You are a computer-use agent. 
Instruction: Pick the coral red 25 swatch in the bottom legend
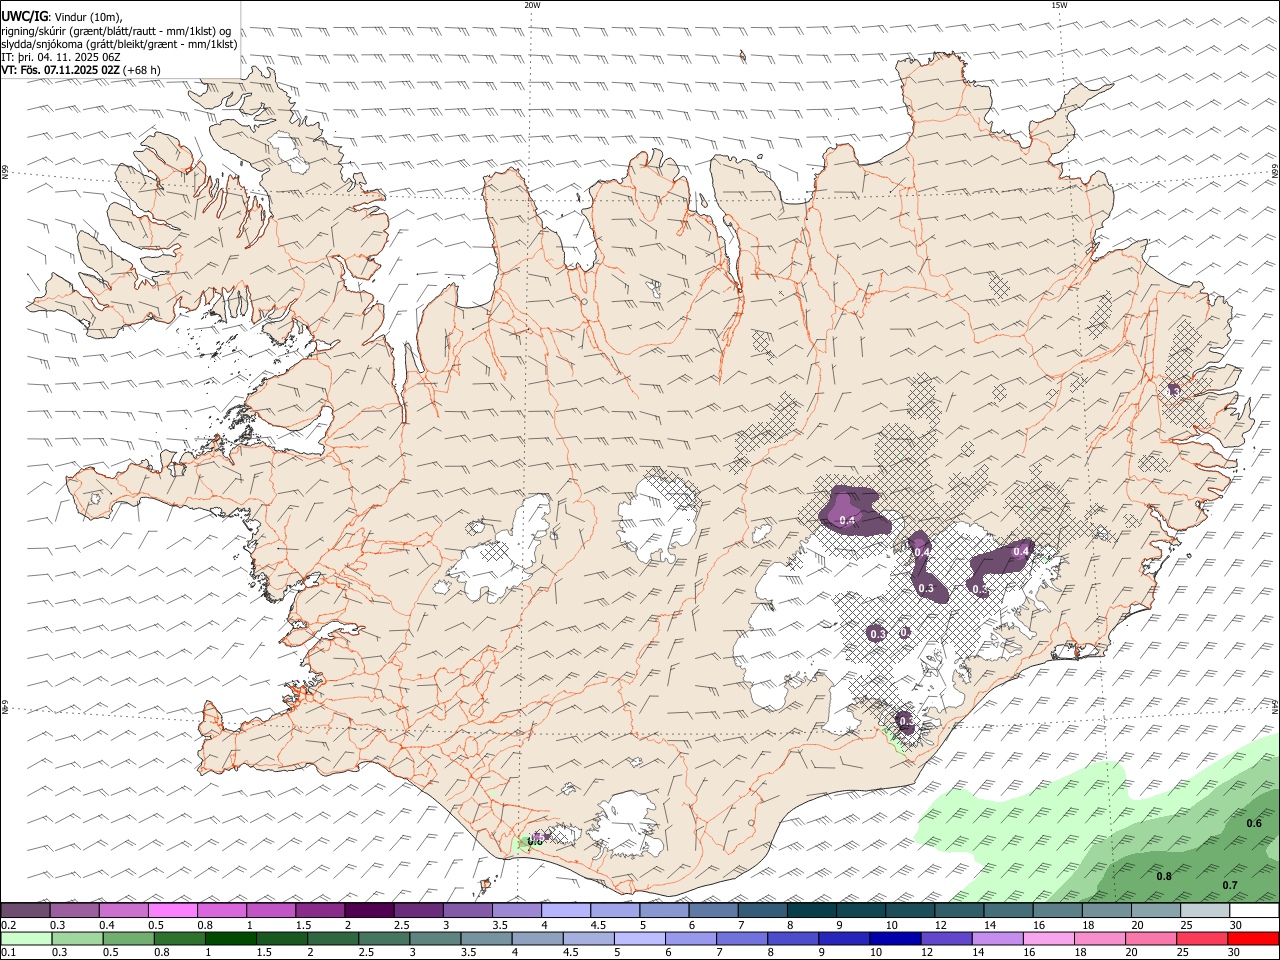[x=1203, y=938]
